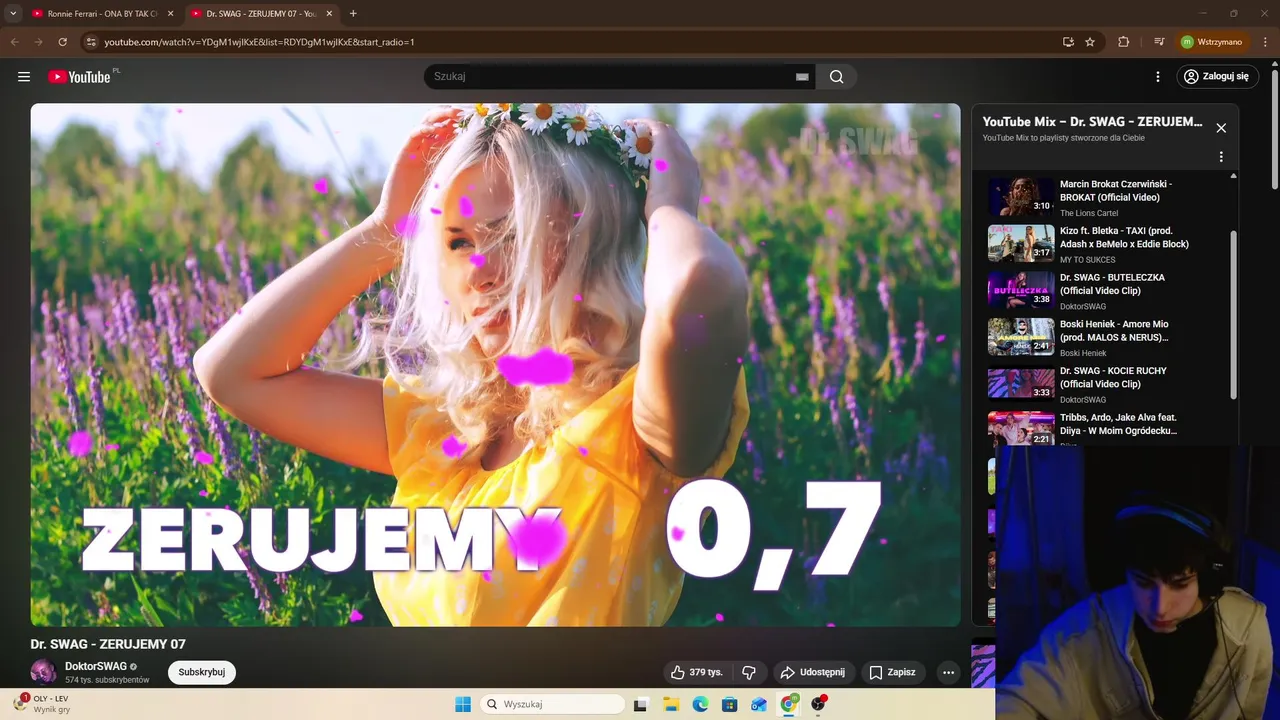Image resolution: width=1280 pixels, height=720 pixels.
Task: Open a new browser tab
Action: (x=353, y=14)
